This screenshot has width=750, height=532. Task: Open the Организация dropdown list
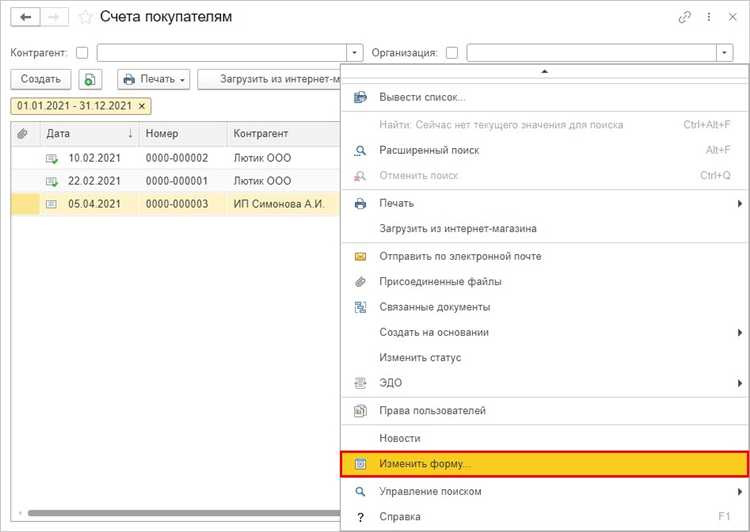tap(724, 53)
